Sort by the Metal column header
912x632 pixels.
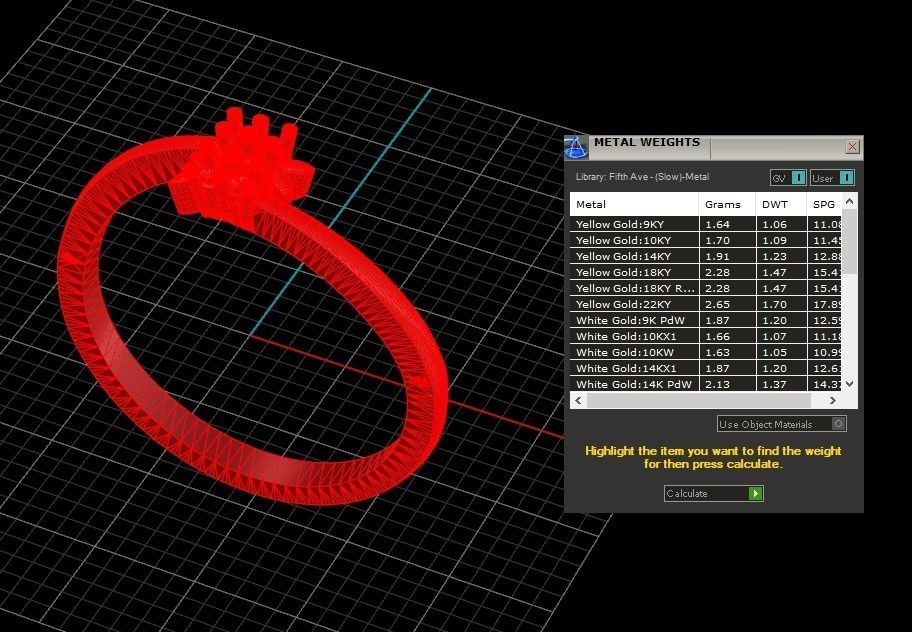pyautogui.click(x=634, y=204)
